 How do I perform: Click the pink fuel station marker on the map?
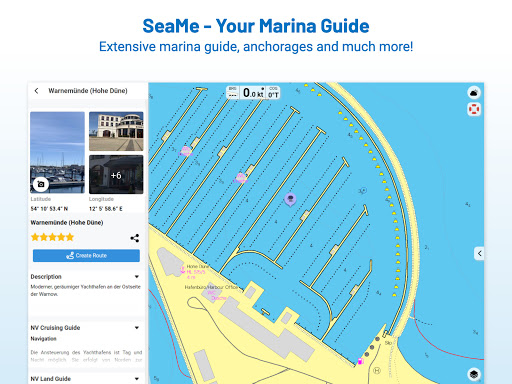(x=360, y=361)
